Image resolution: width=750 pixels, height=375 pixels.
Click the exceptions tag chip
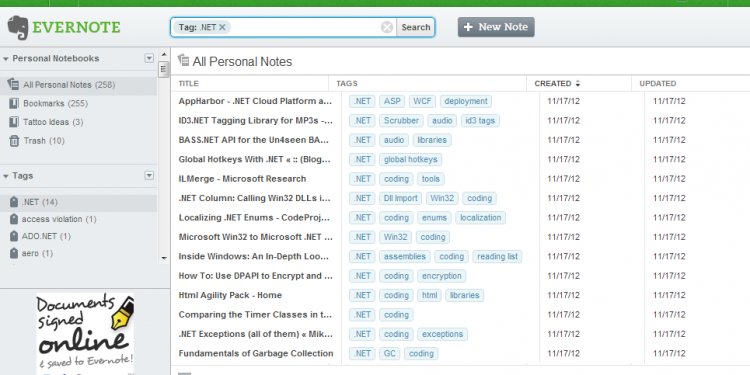442,334
